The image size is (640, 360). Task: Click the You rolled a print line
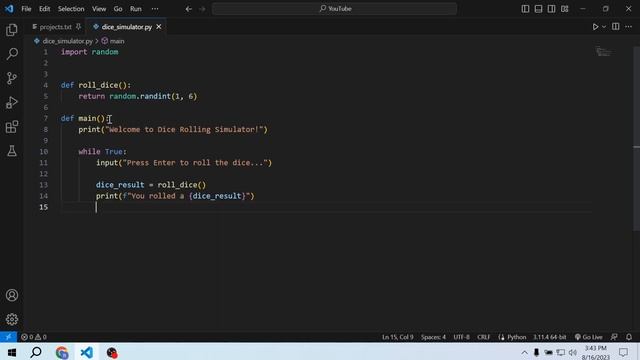coord(175,196)
